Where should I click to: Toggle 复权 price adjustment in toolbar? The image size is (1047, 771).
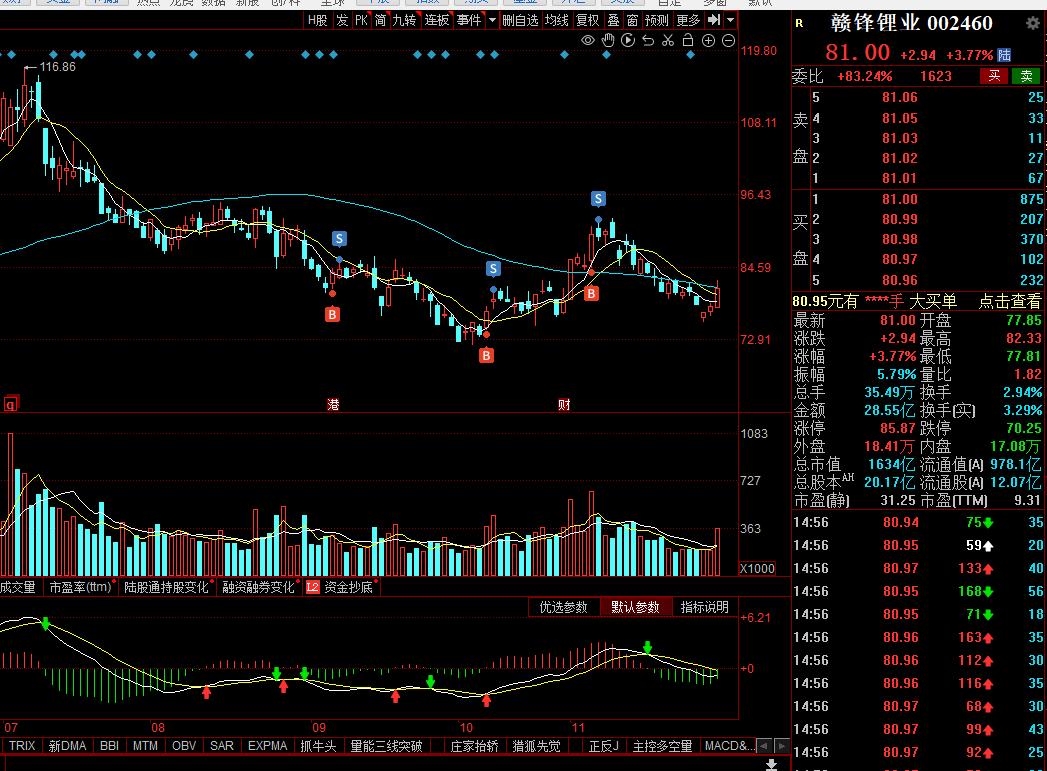pyautogui.click(x=587, y=20)
